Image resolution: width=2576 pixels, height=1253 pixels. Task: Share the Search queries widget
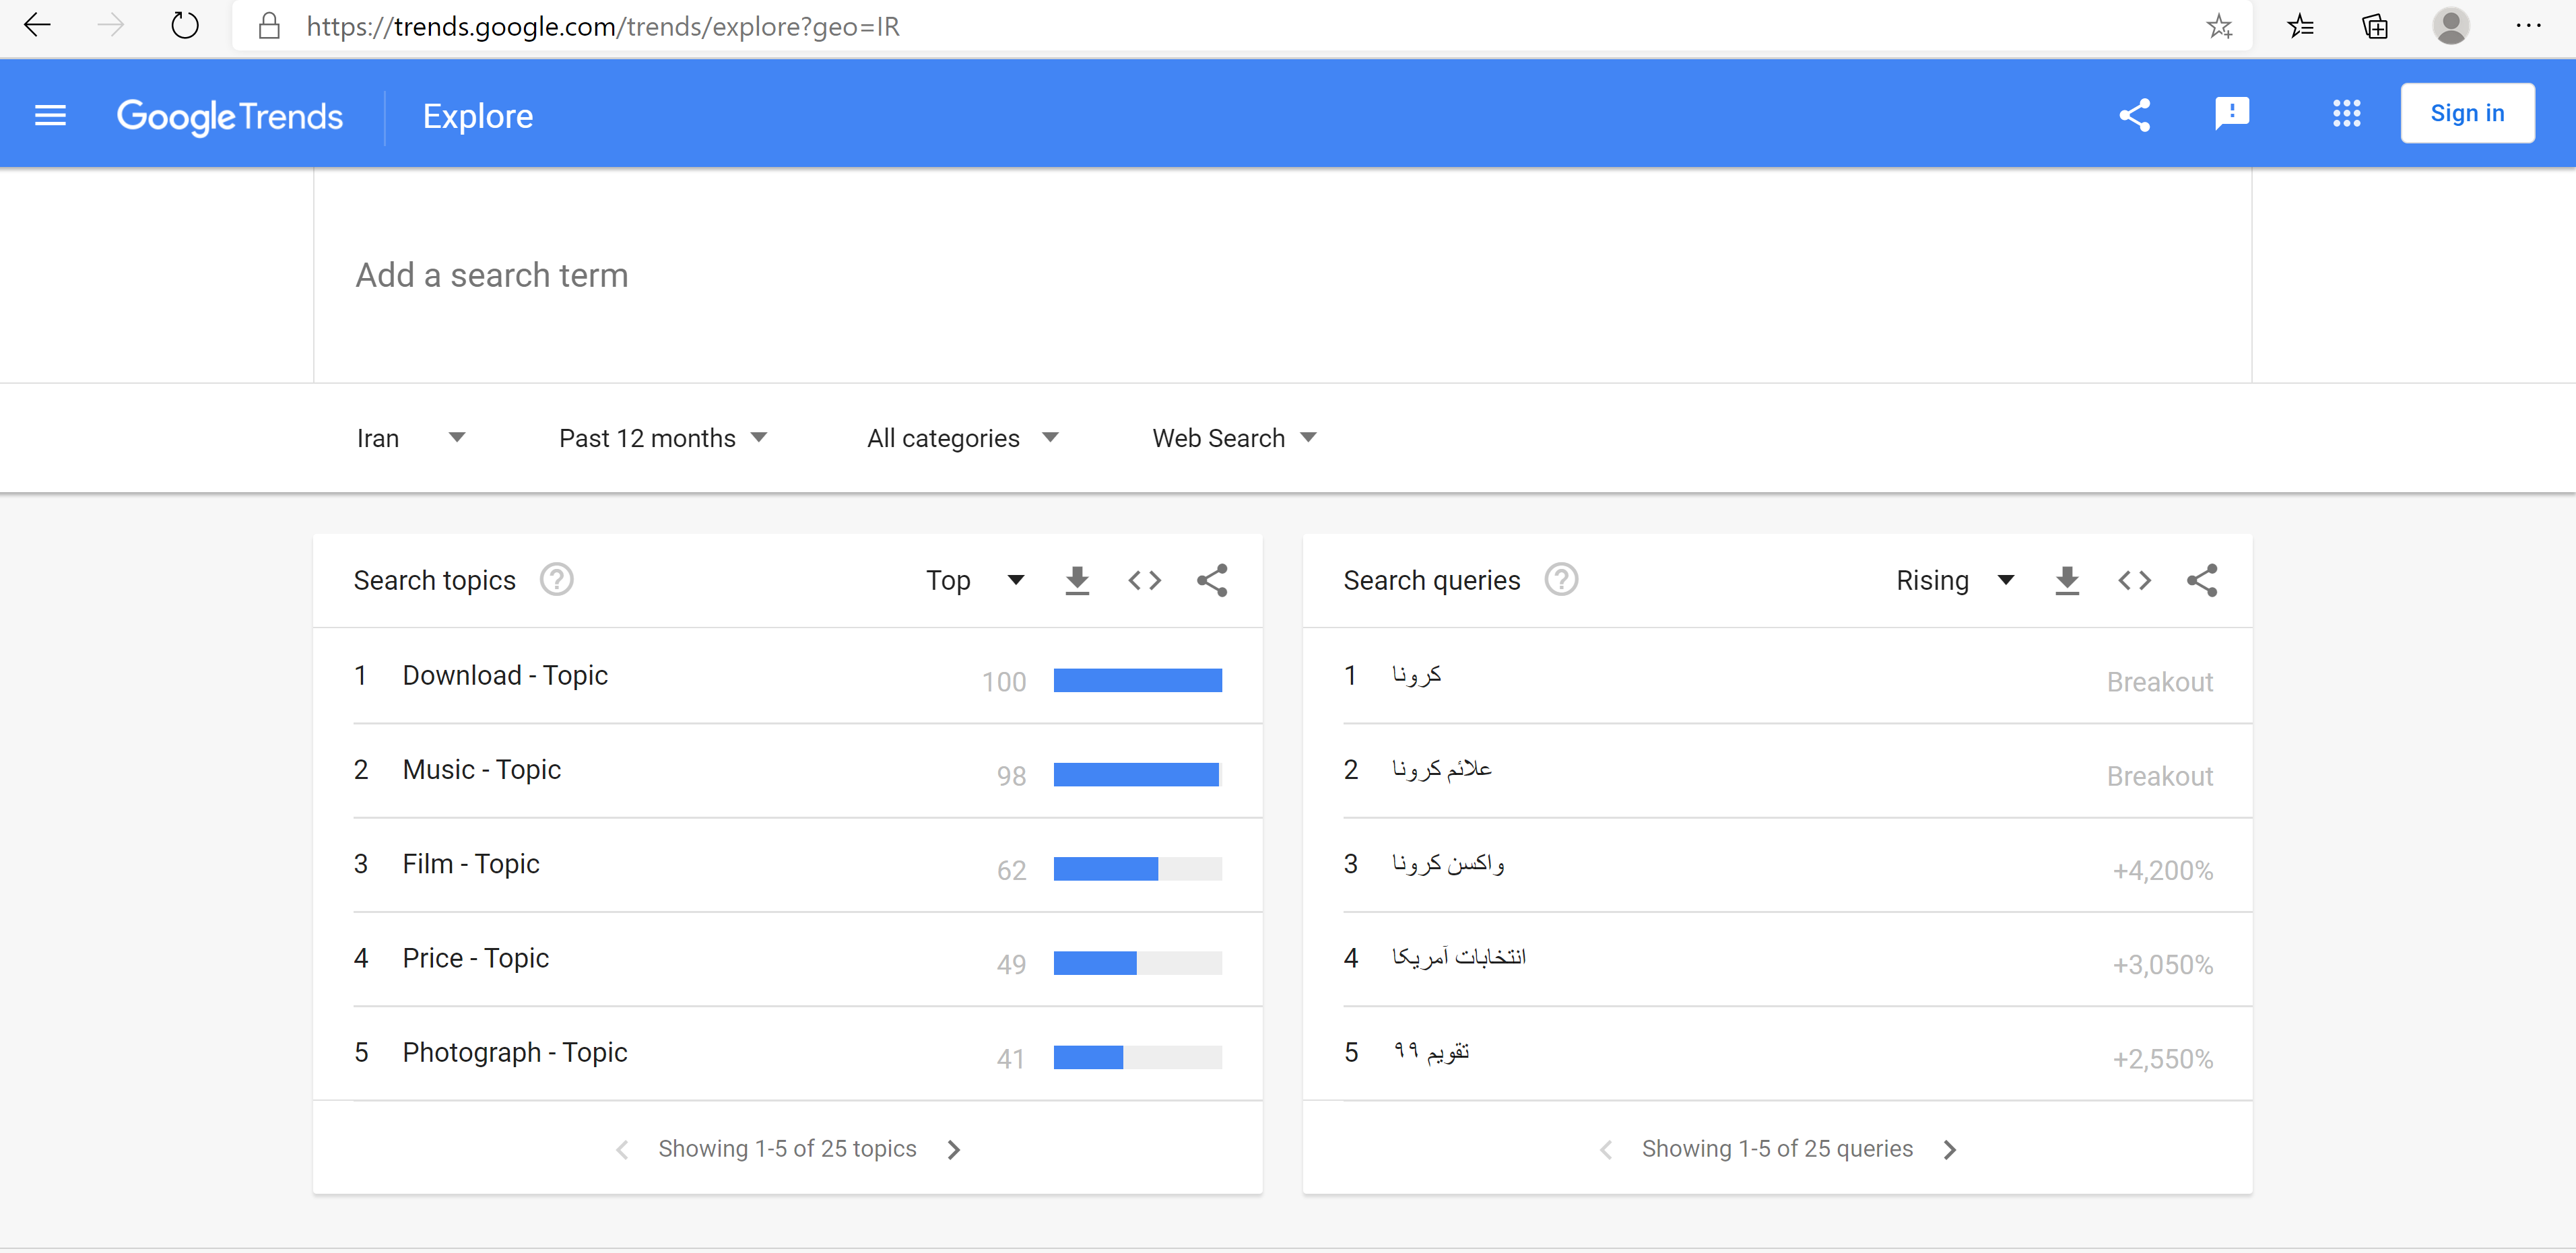2201,580
